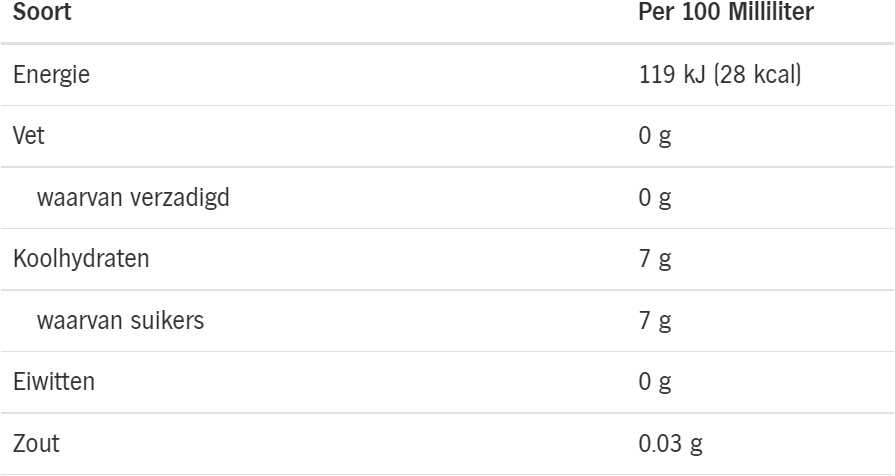Click the 0.03 g value for Zout
Viewport: 895px width, 476px height.
671,445
